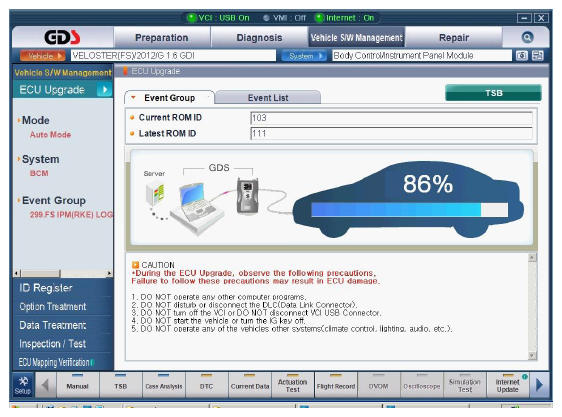Open Case Analysis from bottom toolbar

pos(163,385)
